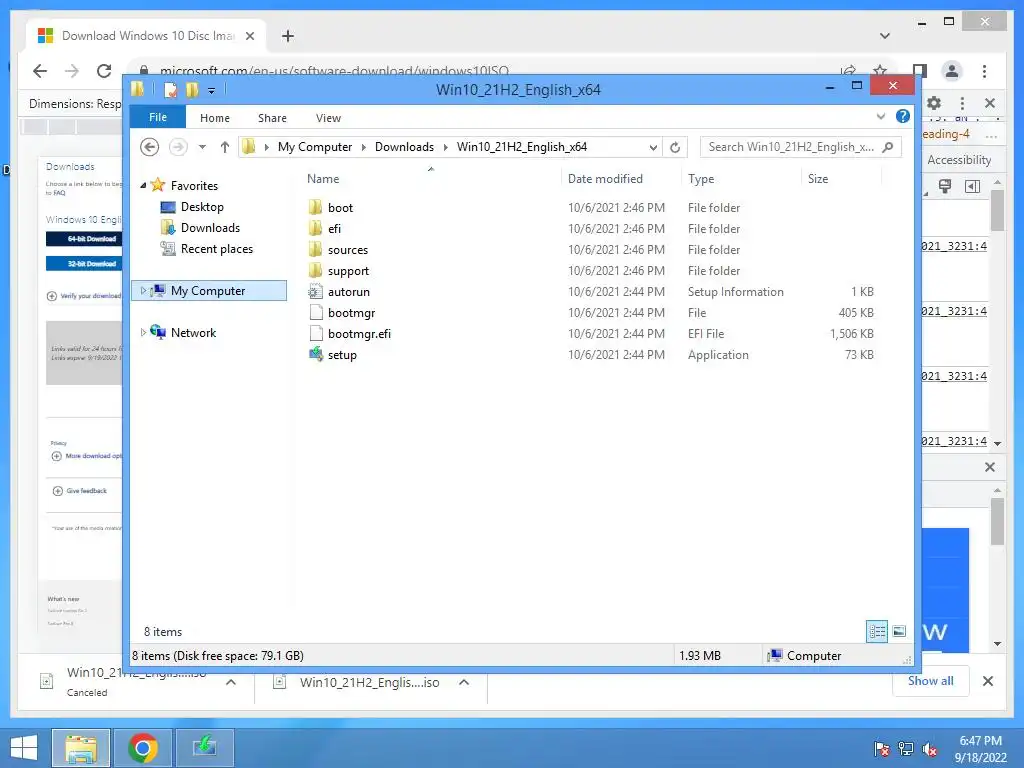This screenshot has width=1024, height=768.
Task: Open the boot folder icon
Action: [x=315, y=208]
